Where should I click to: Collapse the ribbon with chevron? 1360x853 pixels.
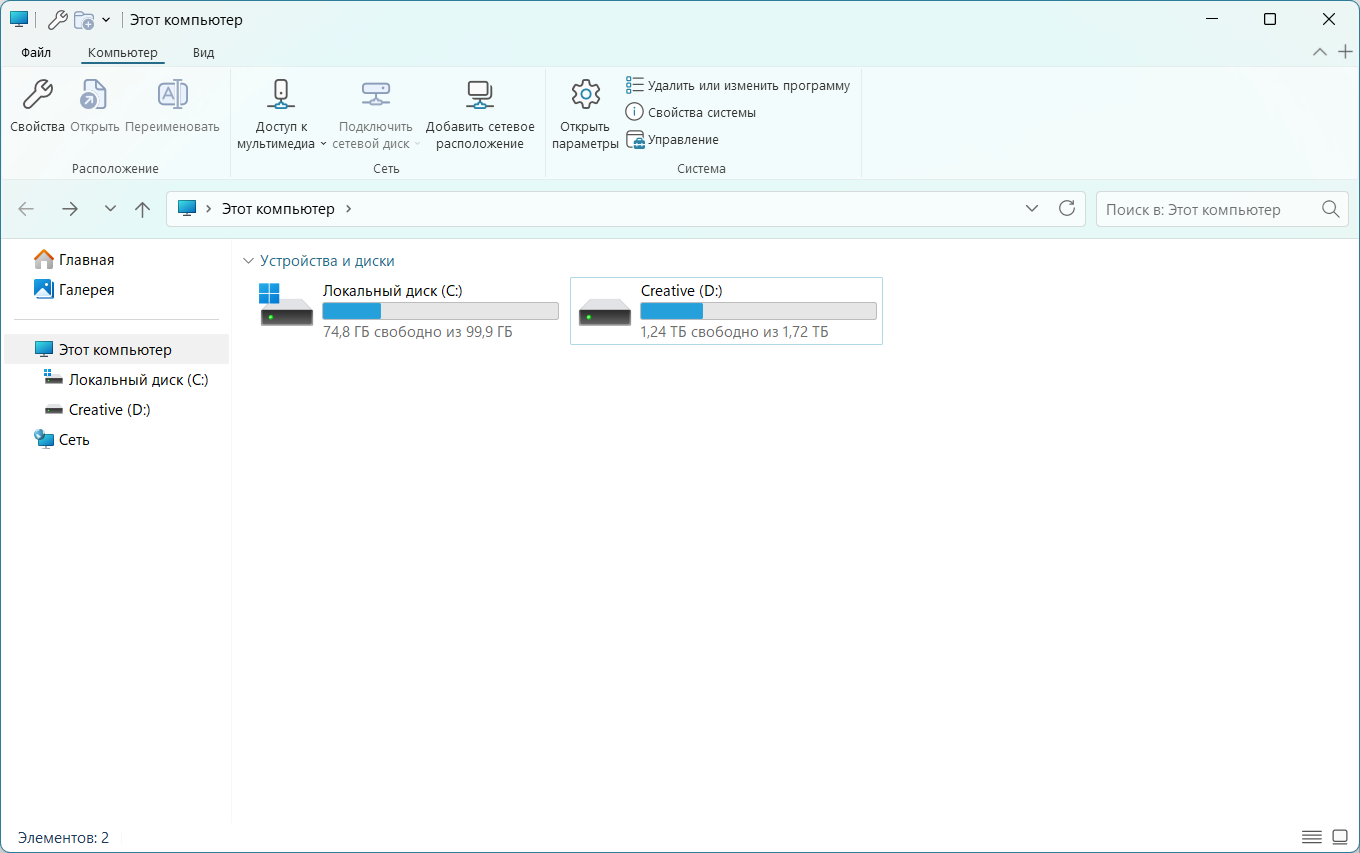point(1320,52)
